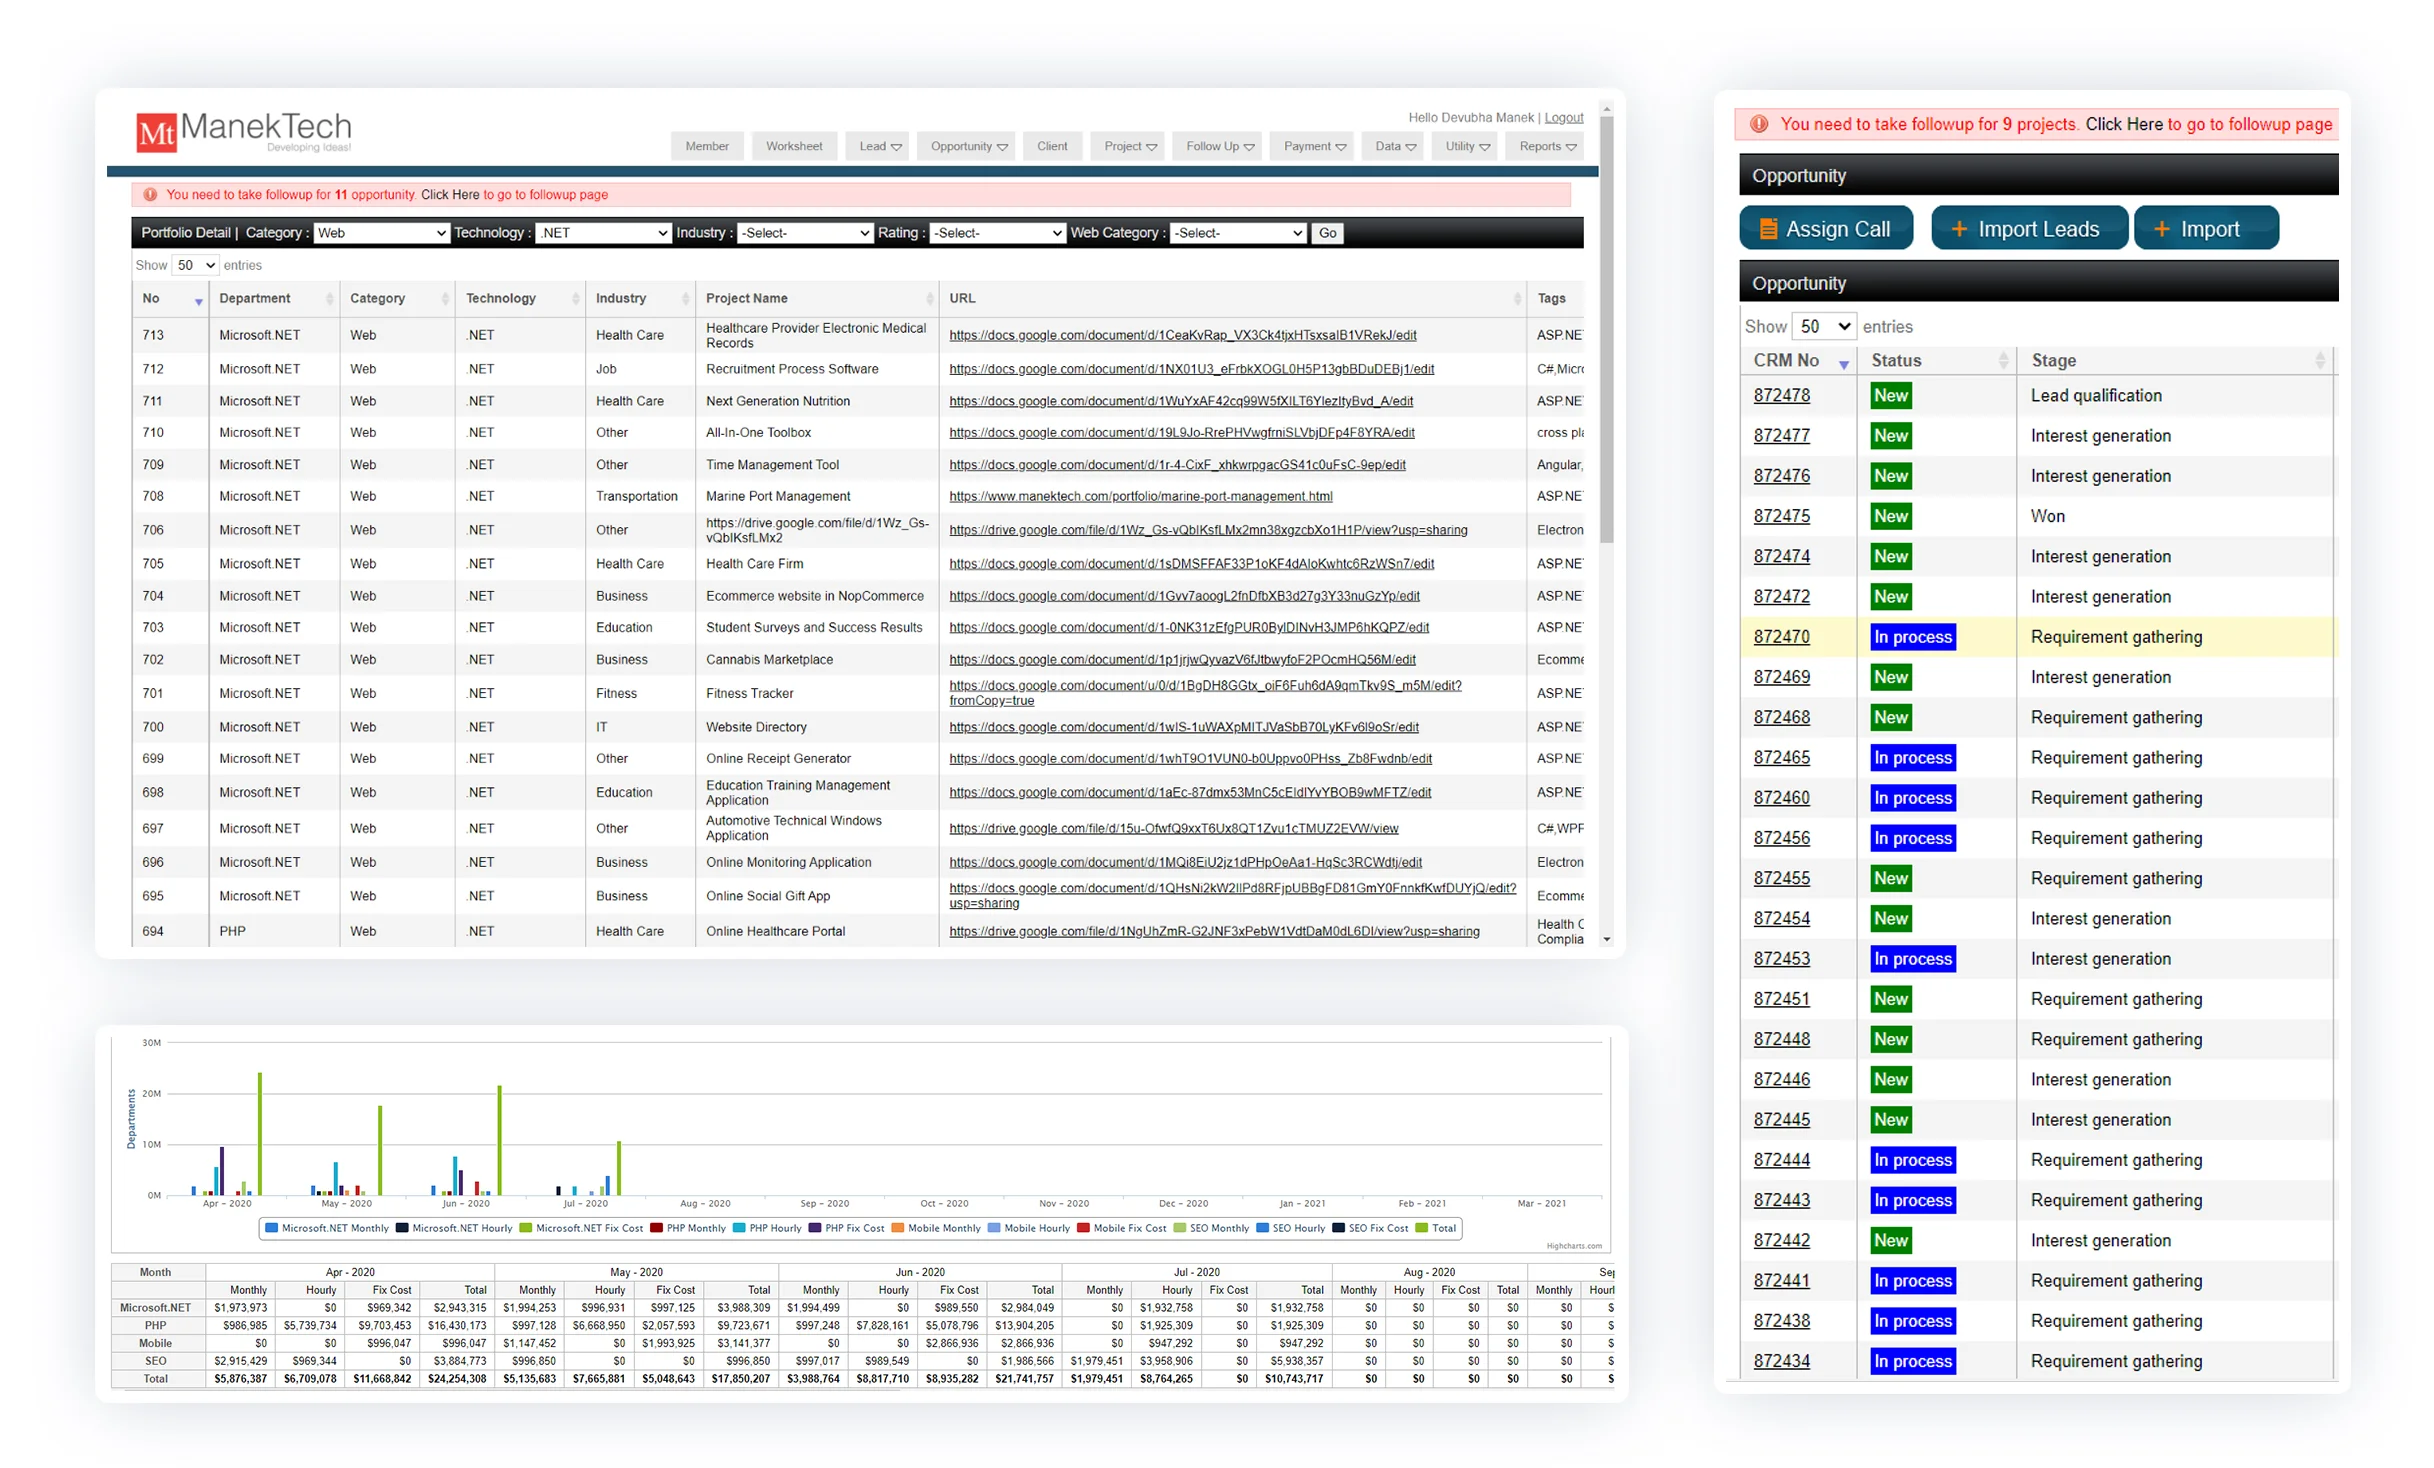Click the Import Leads button

[2029, 230]
